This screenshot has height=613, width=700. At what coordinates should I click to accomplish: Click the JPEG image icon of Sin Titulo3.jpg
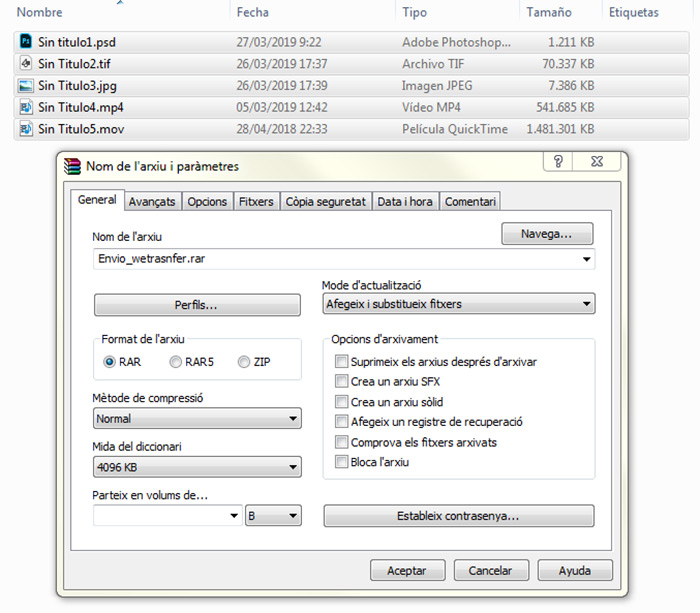26,86
